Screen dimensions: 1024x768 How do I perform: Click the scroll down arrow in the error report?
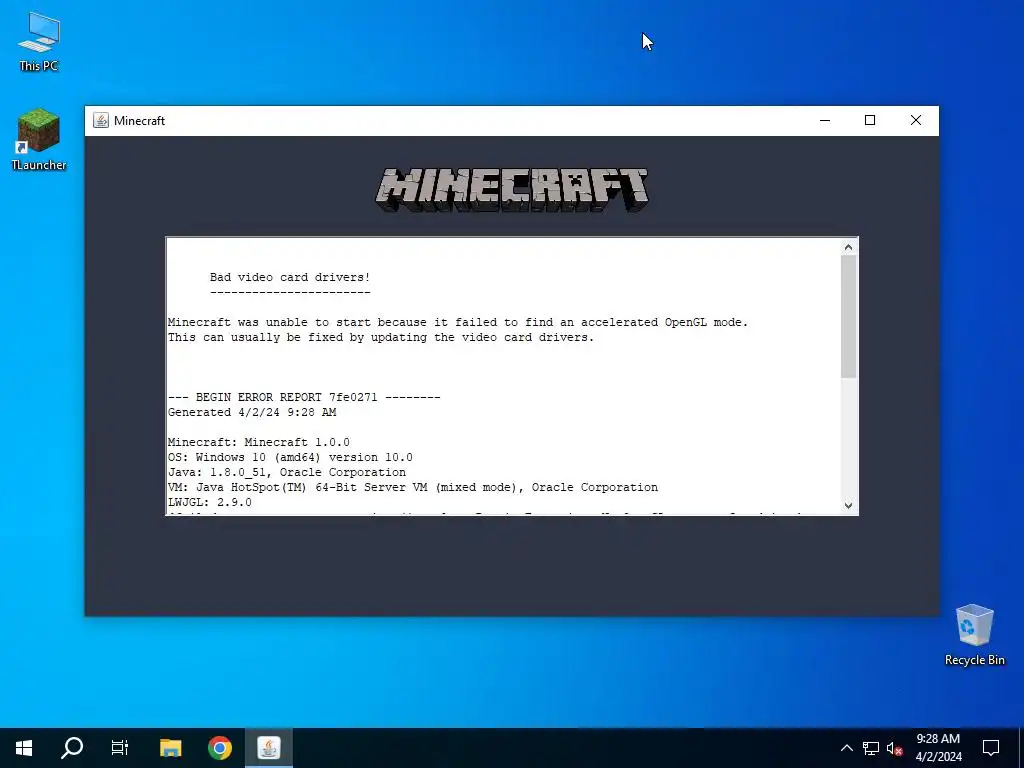(848, 505)
